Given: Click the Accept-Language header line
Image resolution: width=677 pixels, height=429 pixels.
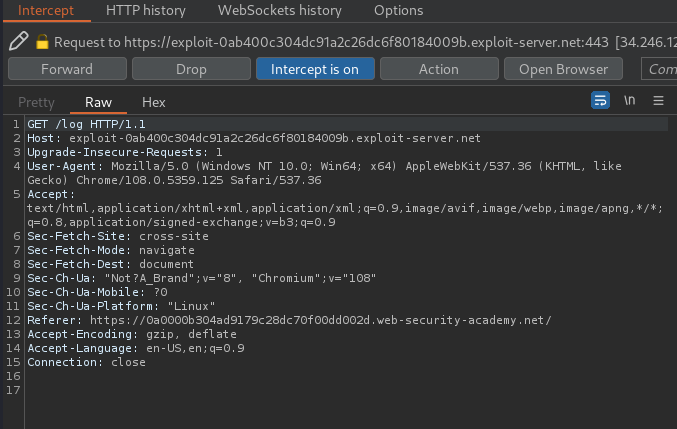Looking at the screenshot, I should (136, 348).
